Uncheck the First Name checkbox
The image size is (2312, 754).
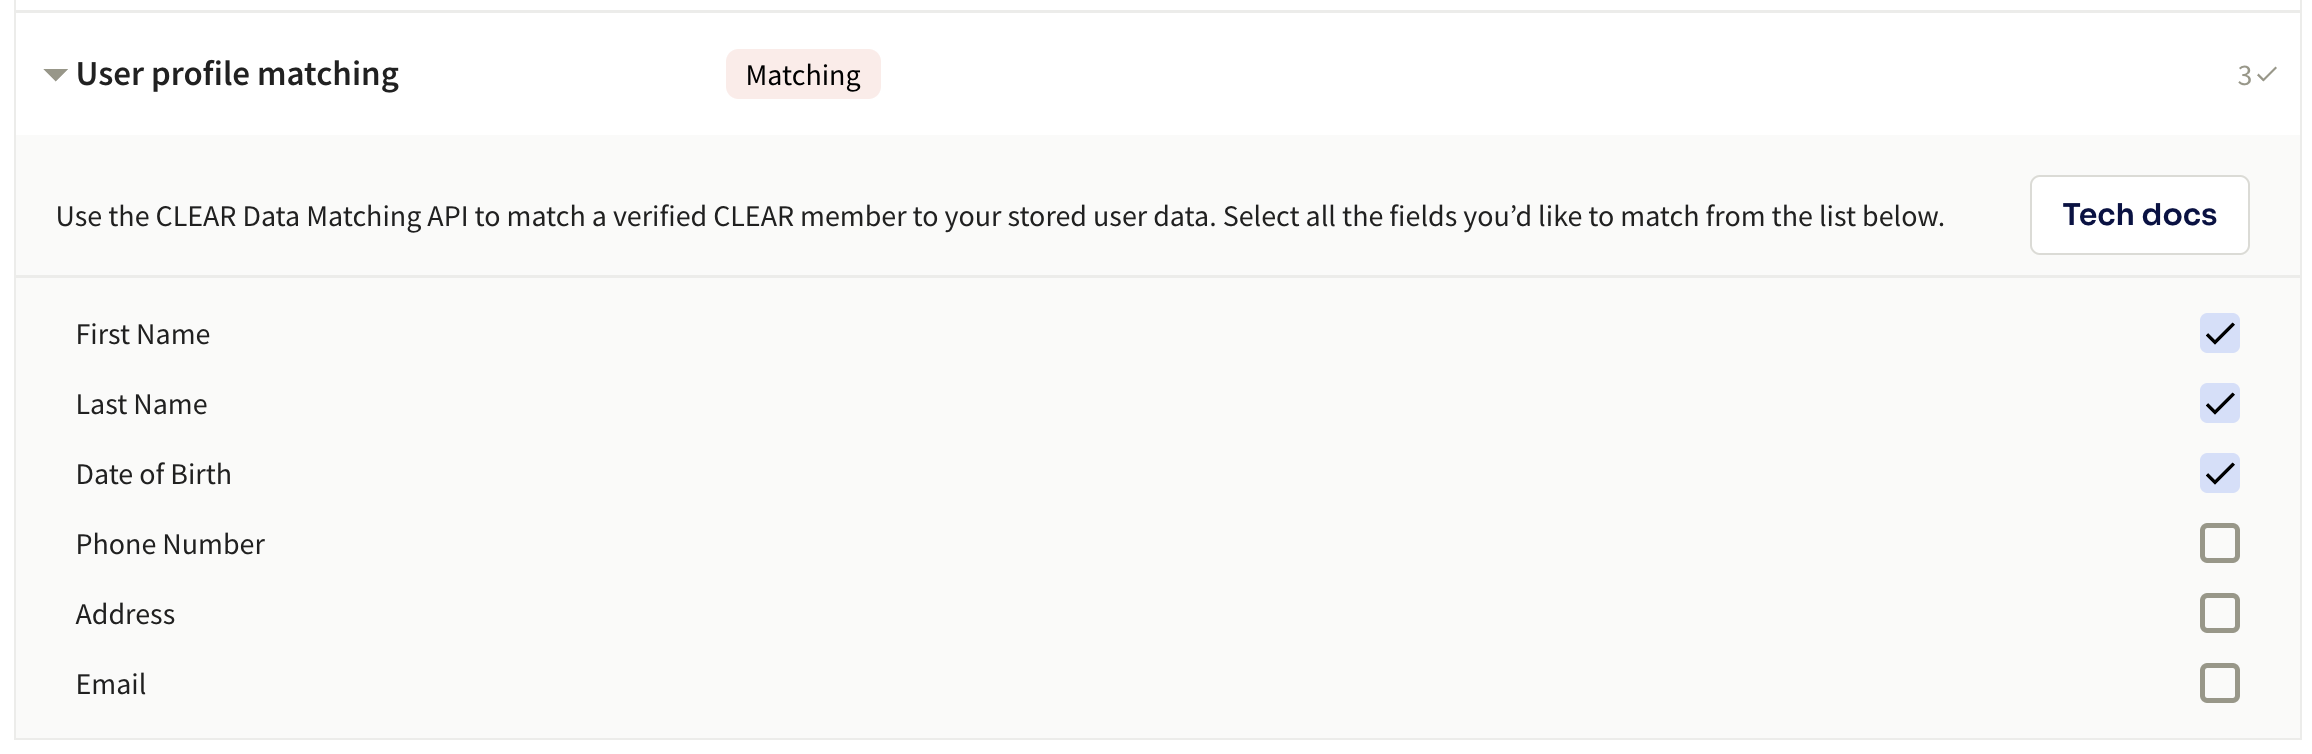[x=2219, y=334]
